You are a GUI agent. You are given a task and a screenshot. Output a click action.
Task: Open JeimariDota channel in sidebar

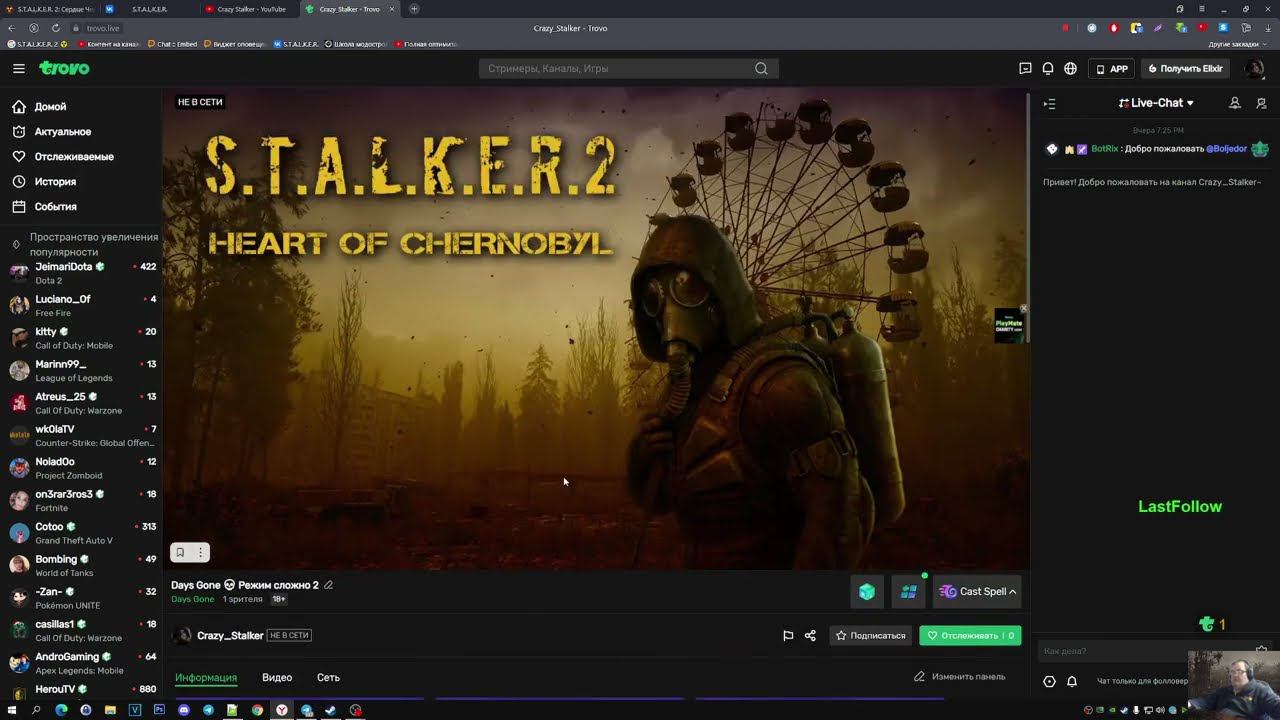(x=81, y=273)
